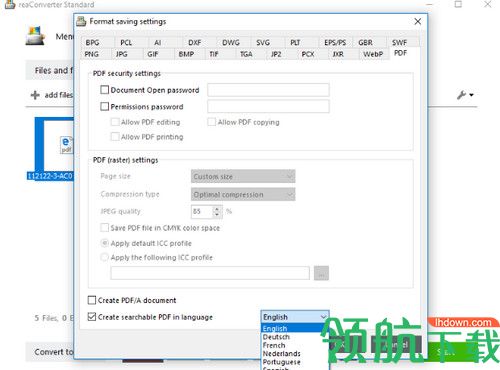Switch to the TIF format tab
This screenshot has width=500, height=370.
(214, 54)
